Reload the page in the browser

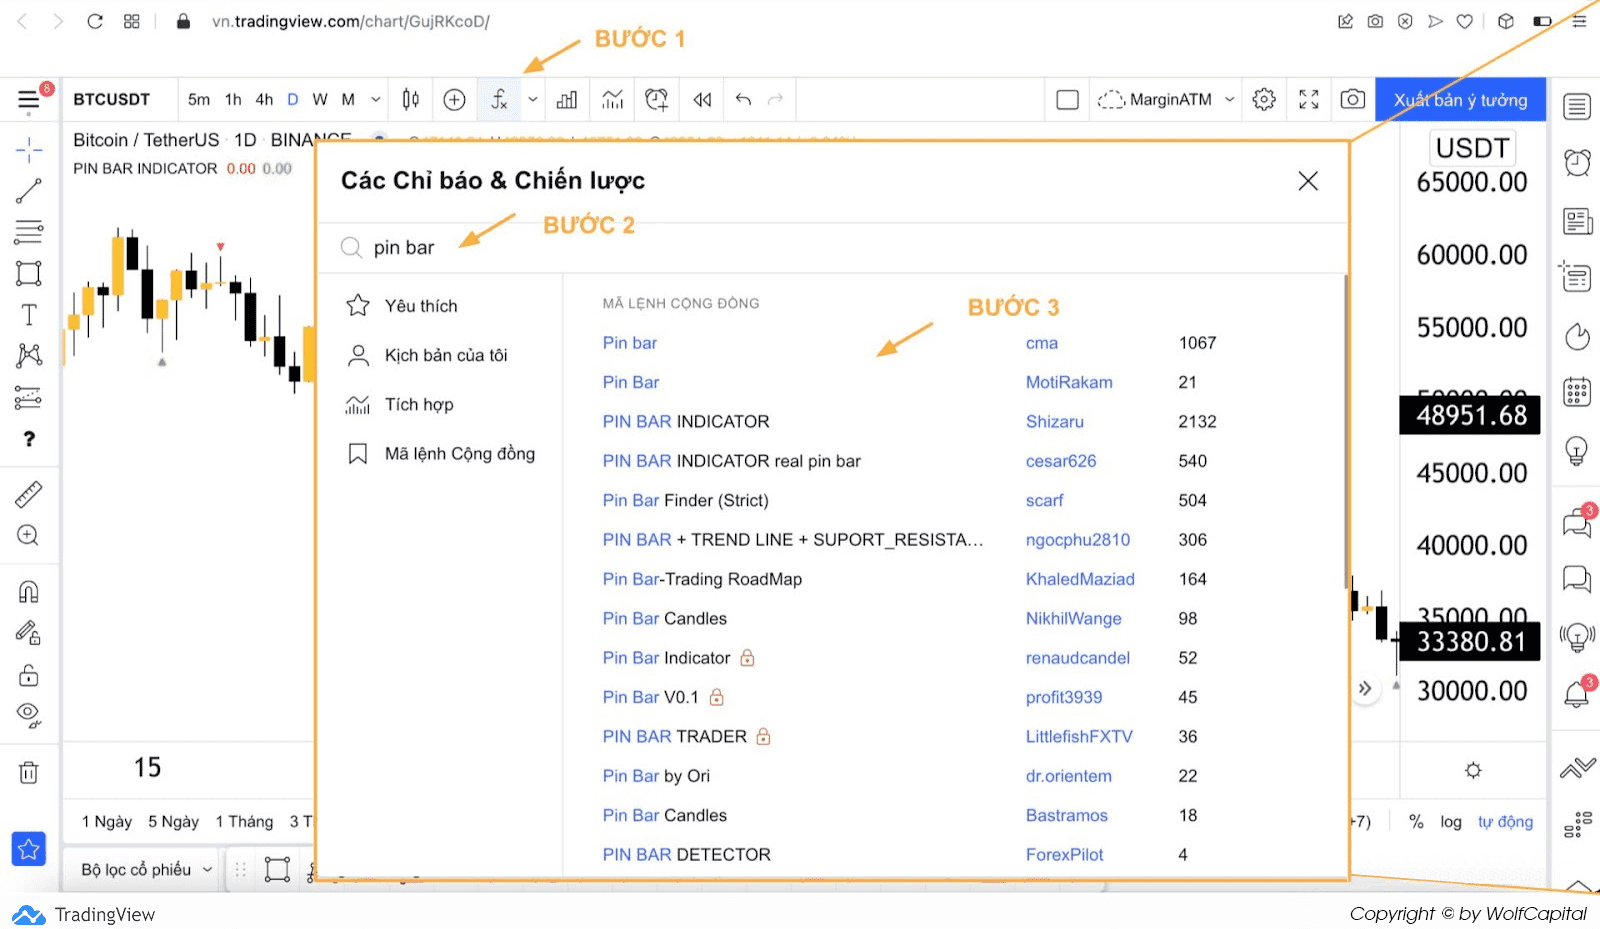coord(95,21)
